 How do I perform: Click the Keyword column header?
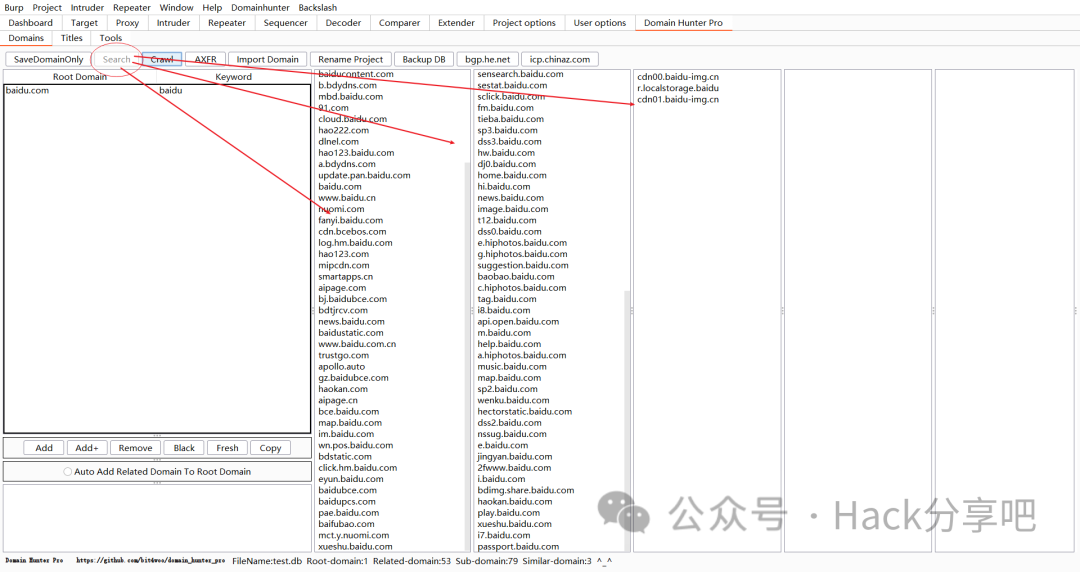pyautogui.click(x=233, y=76)
